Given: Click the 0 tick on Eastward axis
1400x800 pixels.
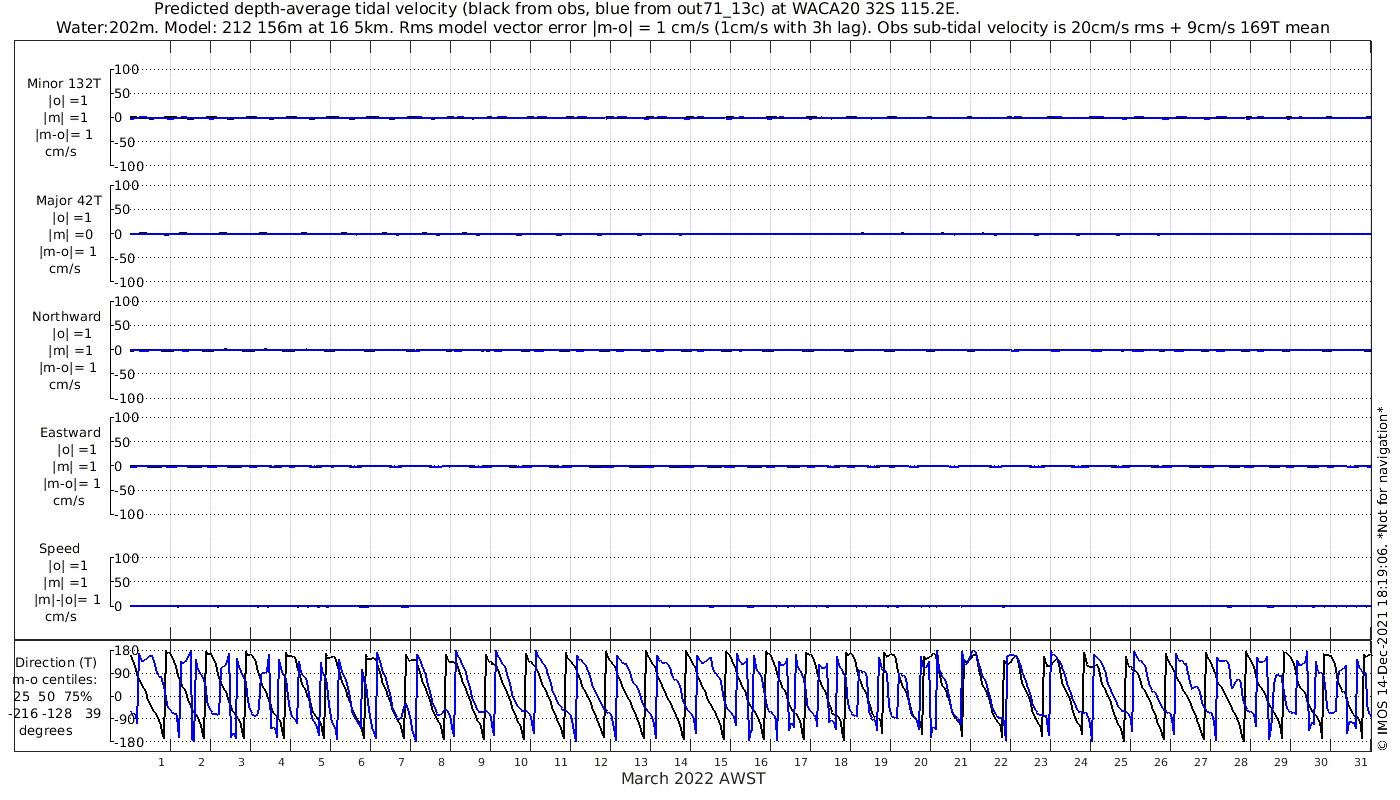Looking at the screenshot, I should (x=118, y=466).
